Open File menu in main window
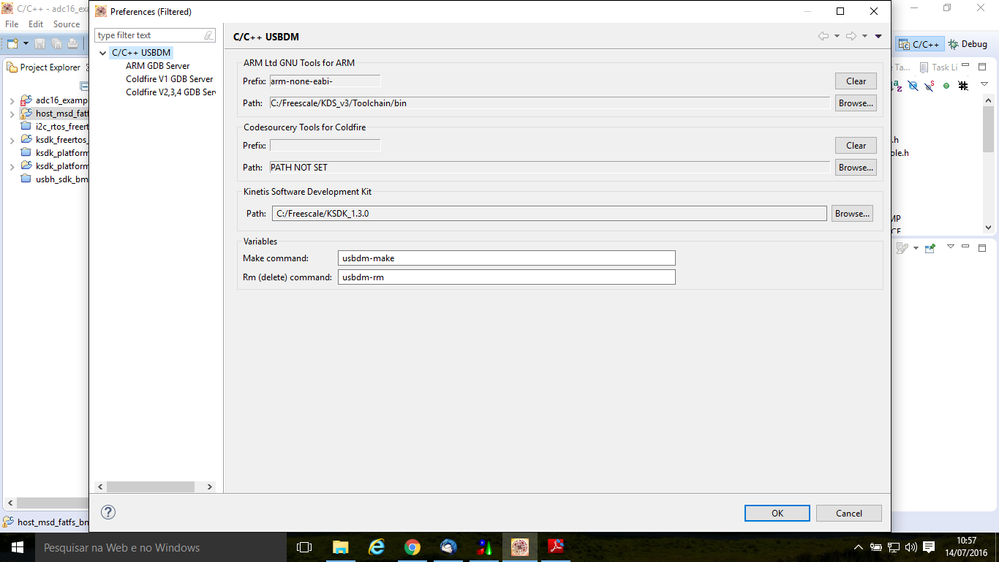This screenshot has width=999, height=562. coord(11,24)
